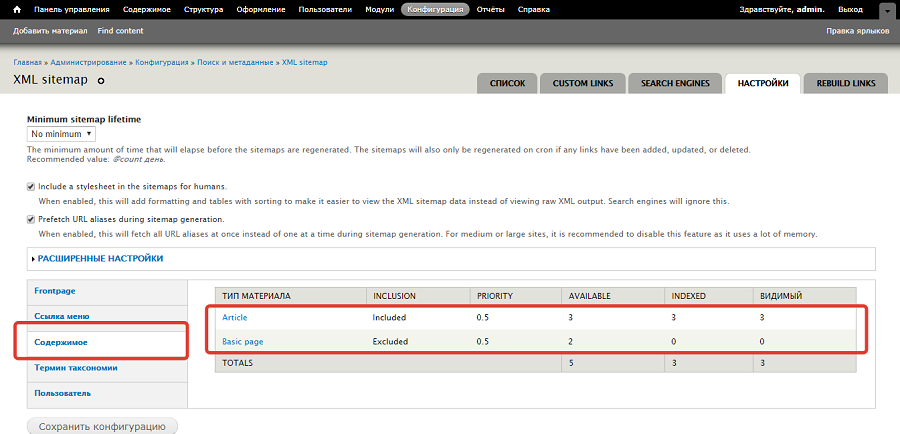Toggle 'Prefetch URL aliases' checkbox
Viewport: 900px width, 434px height.
31,219
